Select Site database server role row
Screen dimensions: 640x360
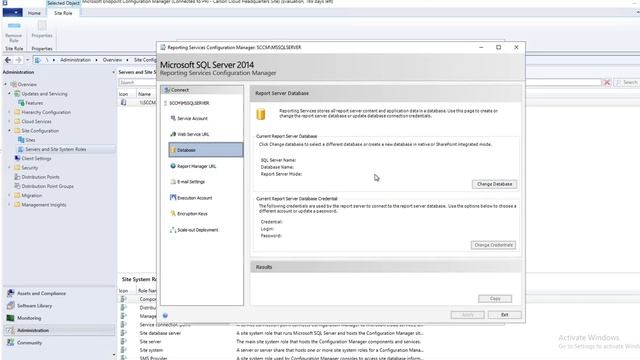click(271, 333)
